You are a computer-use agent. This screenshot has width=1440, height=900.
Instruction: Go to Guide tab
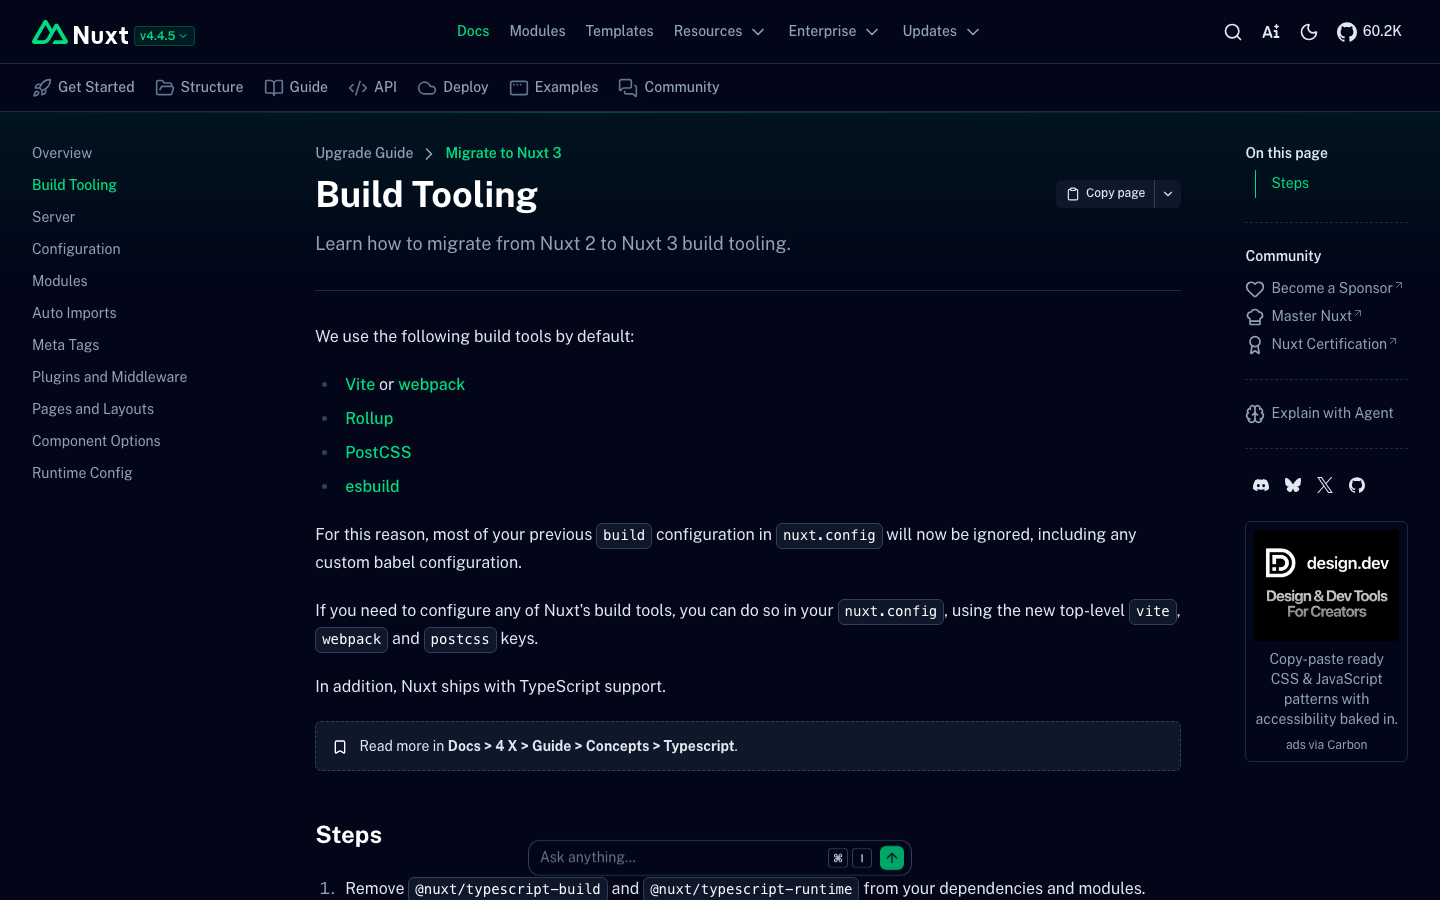(296, 87)
